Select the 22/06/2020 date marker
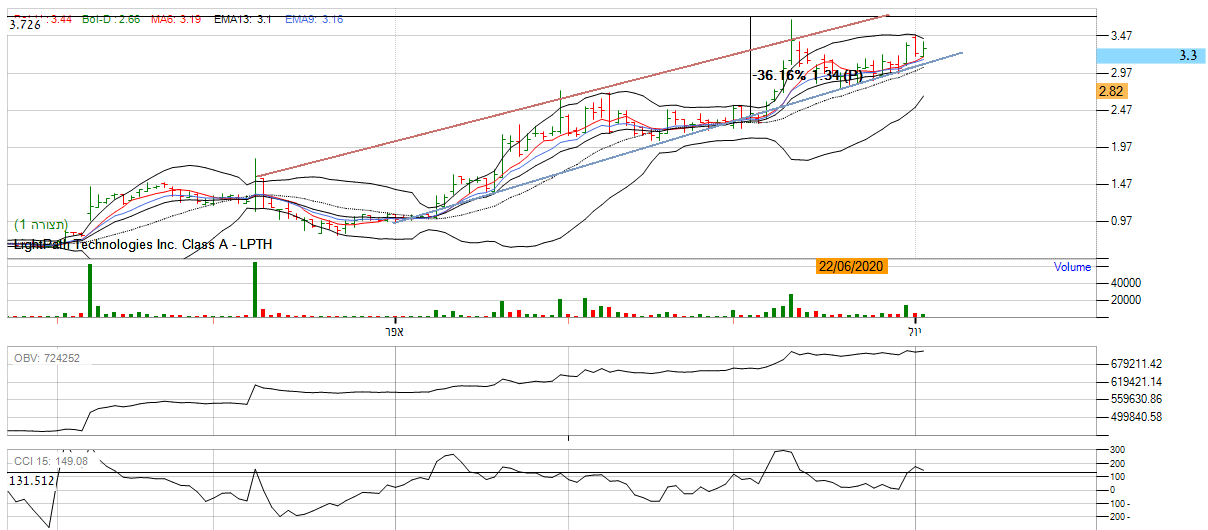This screenshot has width=1208, height=530. coord(851,266)
